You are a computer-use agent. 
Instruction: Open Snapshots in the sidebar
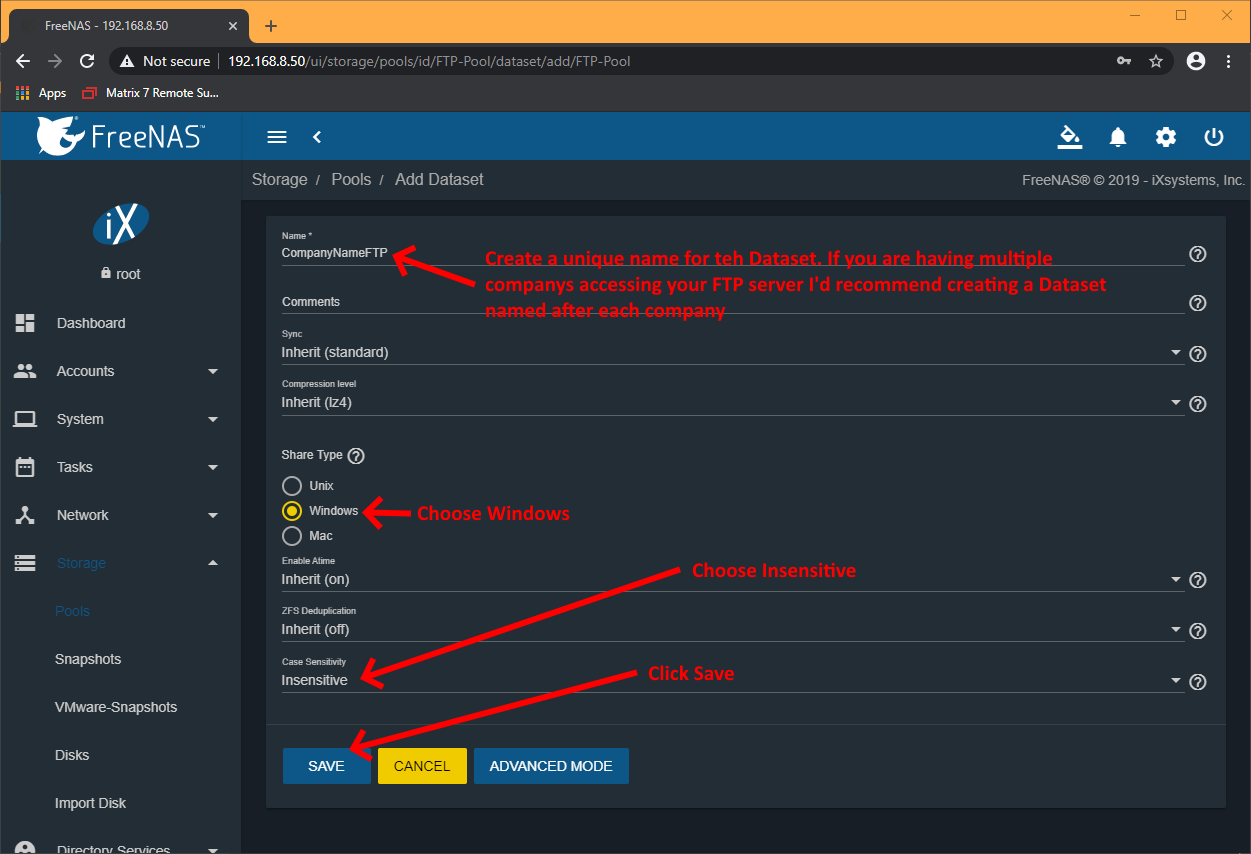pyautogui.click(x=88, y=659)
